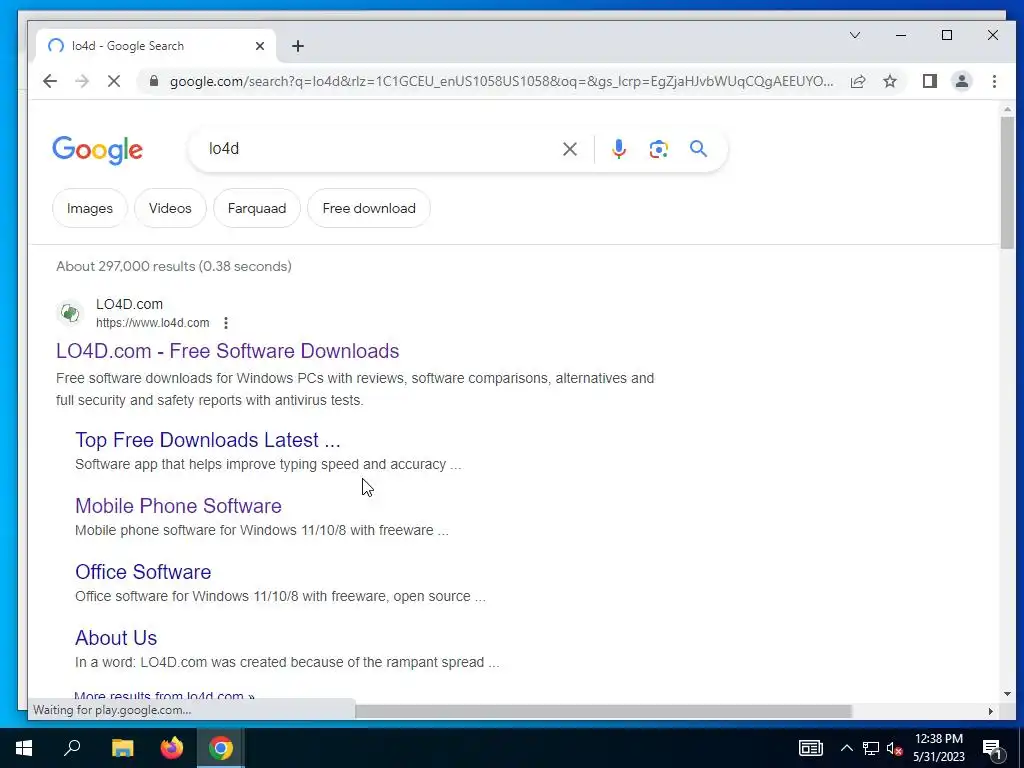Image resolution: width=1024 pixels, height=768 pixels.
Task: Click the scroll right arrow
Action: click(990, 711)
